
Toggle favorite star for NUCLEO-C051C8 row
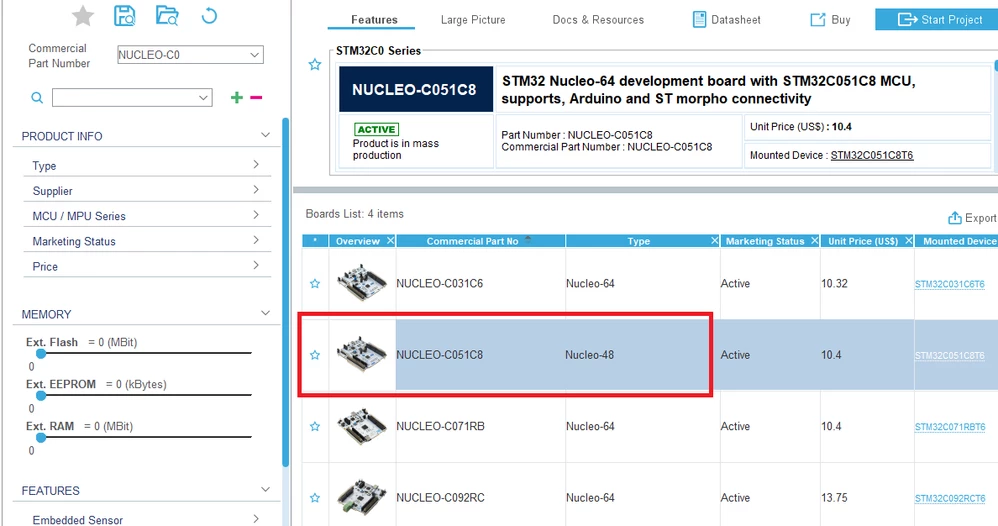[x=314, y=355]
